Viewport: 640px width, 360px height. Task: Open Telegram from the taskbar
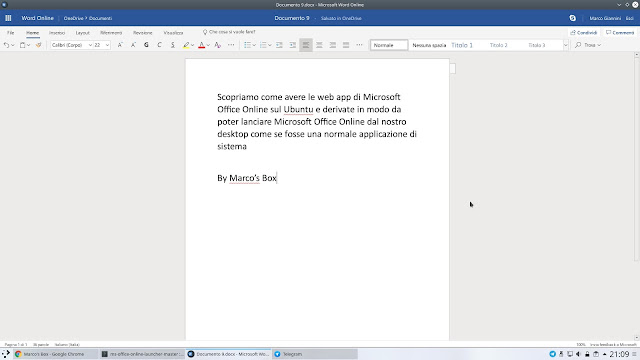(x=315, y=354)
